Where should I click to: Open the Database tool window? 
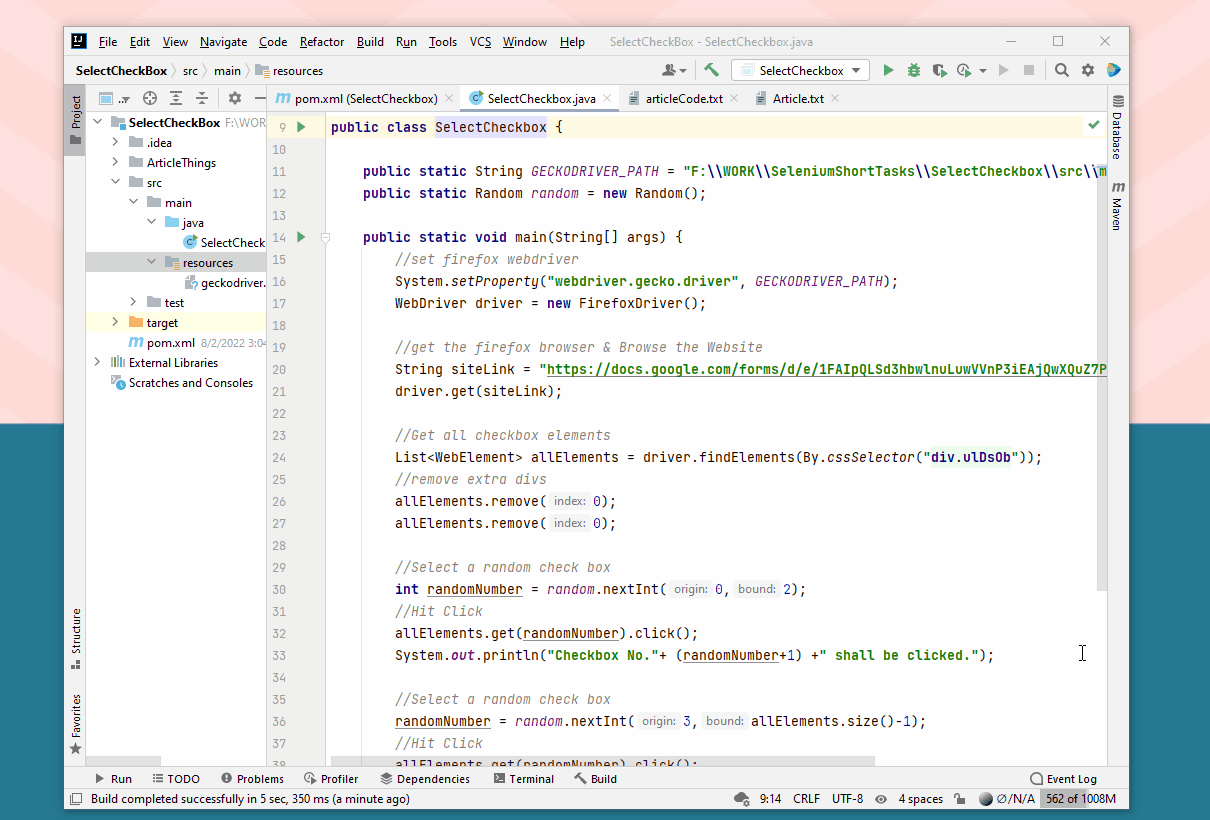click(1118, 127)
